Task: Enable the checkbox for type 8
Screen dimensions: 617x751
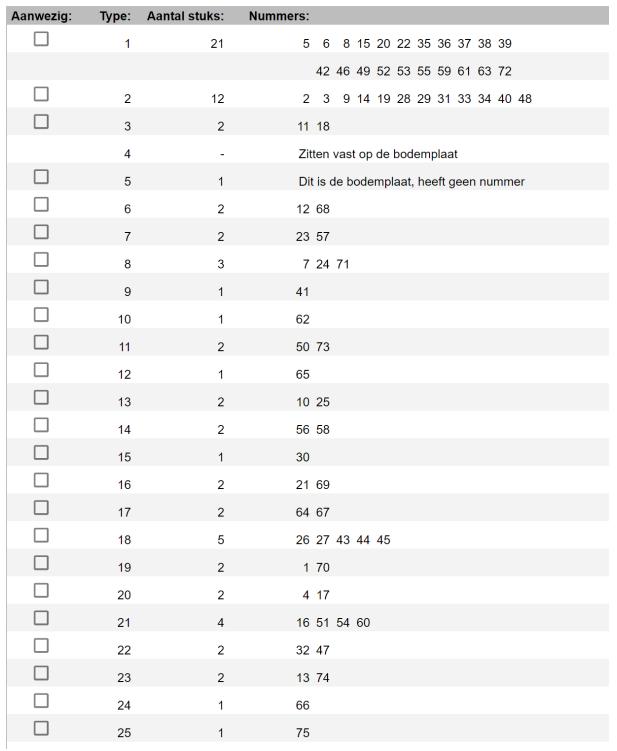Action: 41,259
